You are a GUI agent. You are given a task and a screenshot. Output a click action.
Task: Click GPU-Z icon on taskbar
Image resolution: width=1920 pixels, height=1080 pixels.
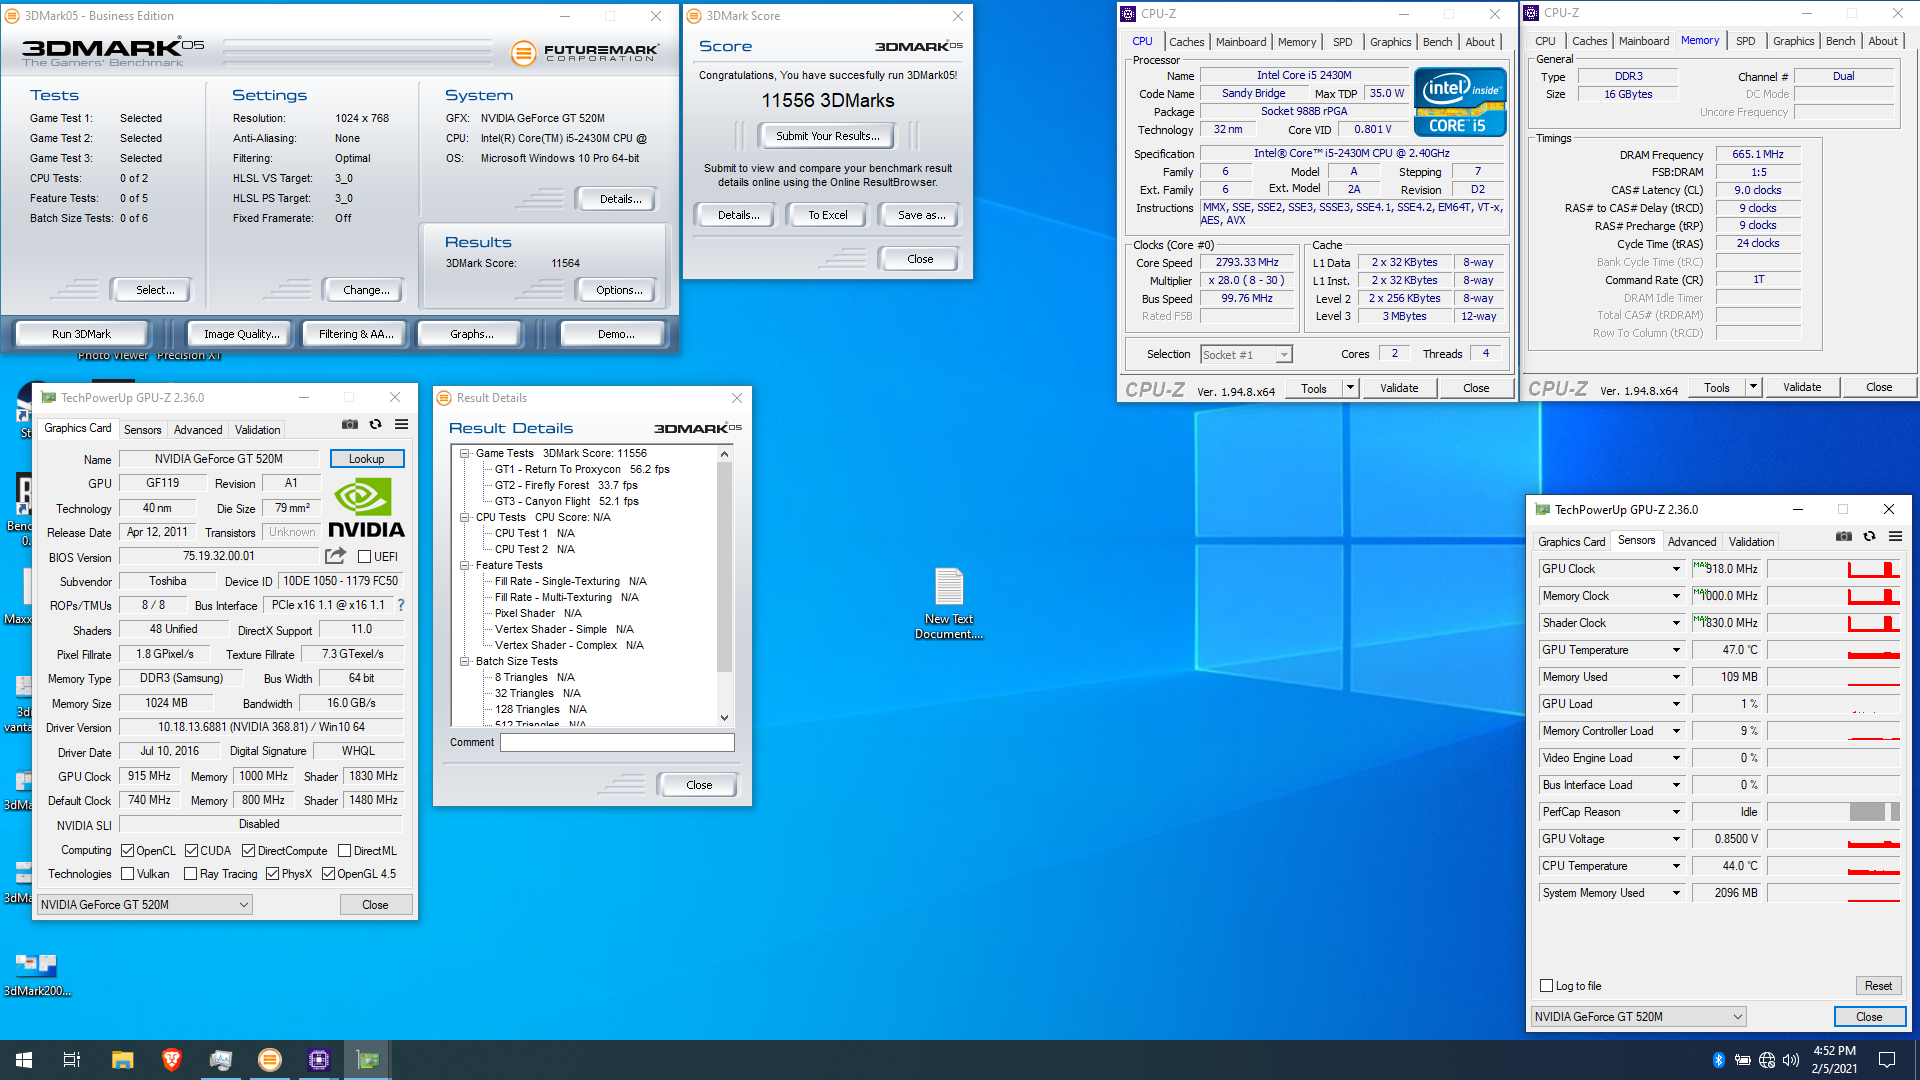pyautogui.click(x=368, y=1060)
